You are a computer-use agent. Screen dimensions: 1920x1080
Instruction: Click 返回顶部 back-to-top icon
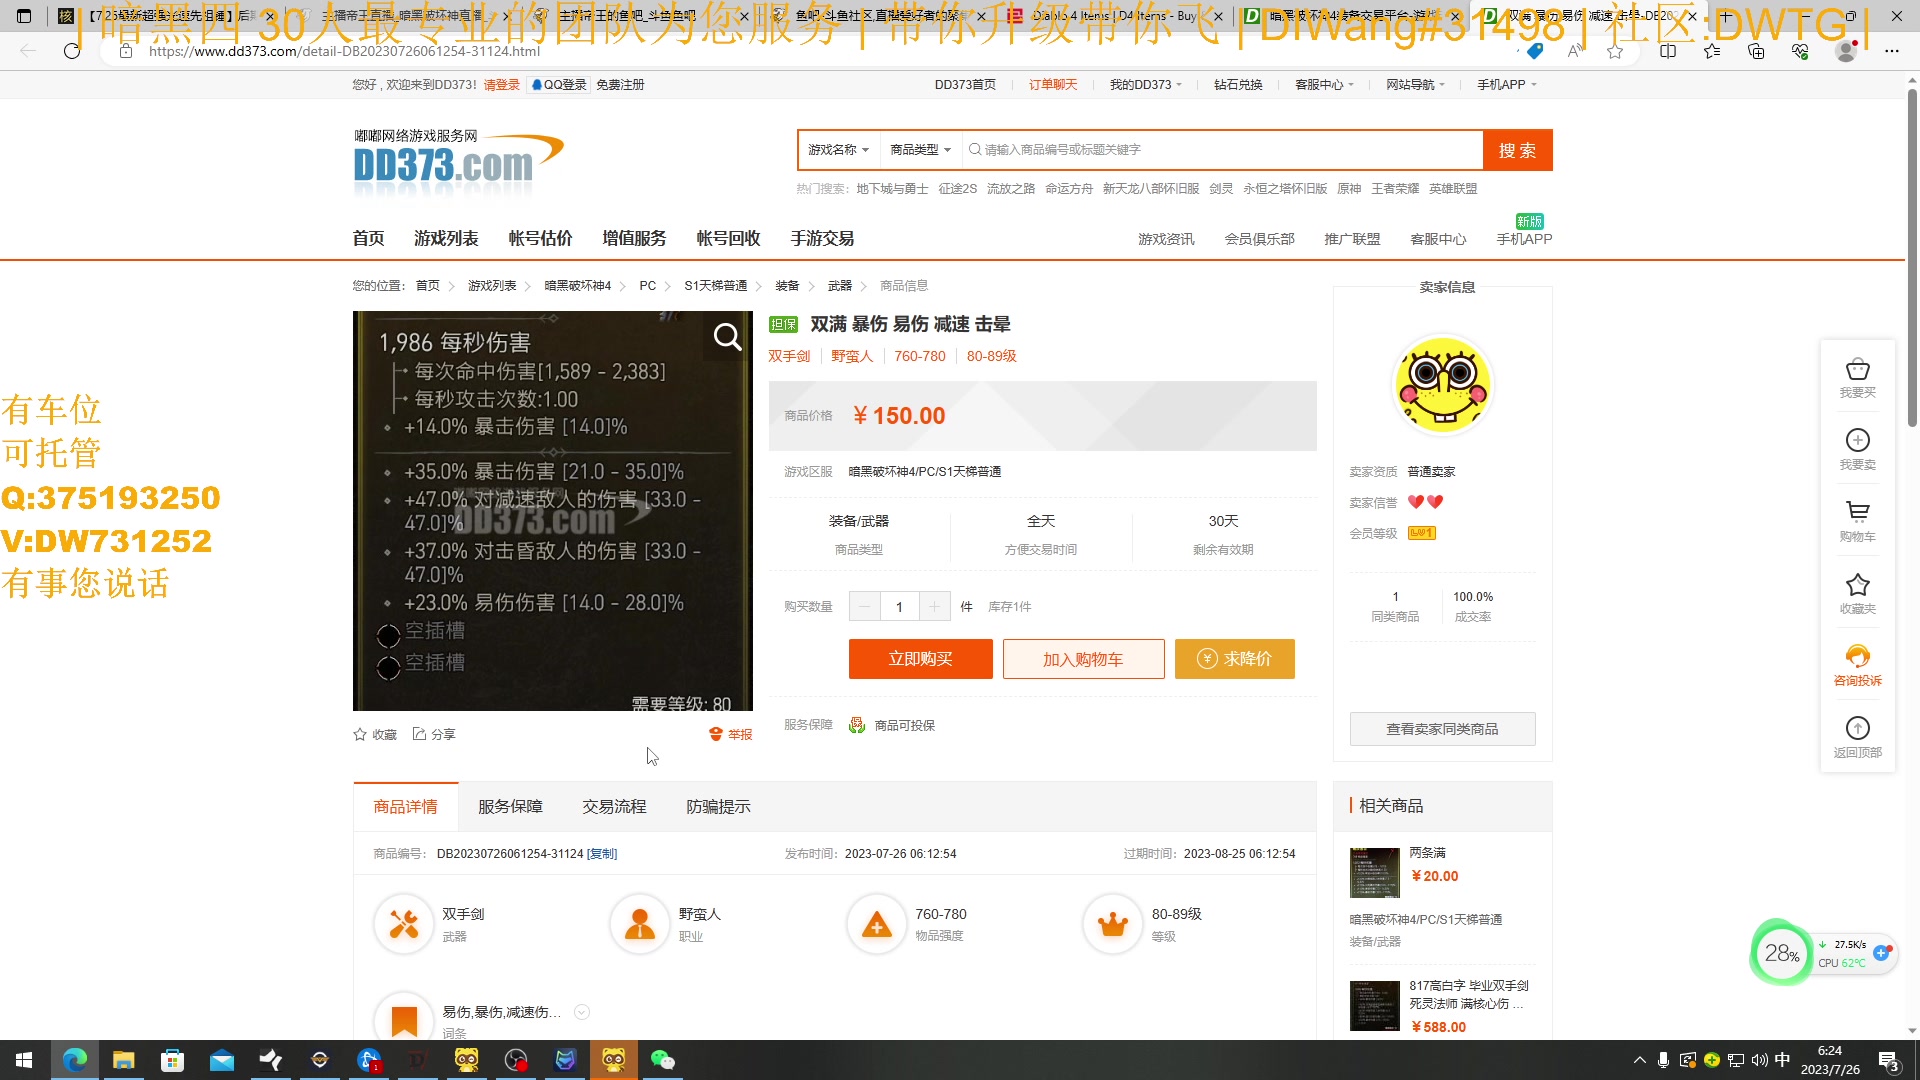point(1857,737)
